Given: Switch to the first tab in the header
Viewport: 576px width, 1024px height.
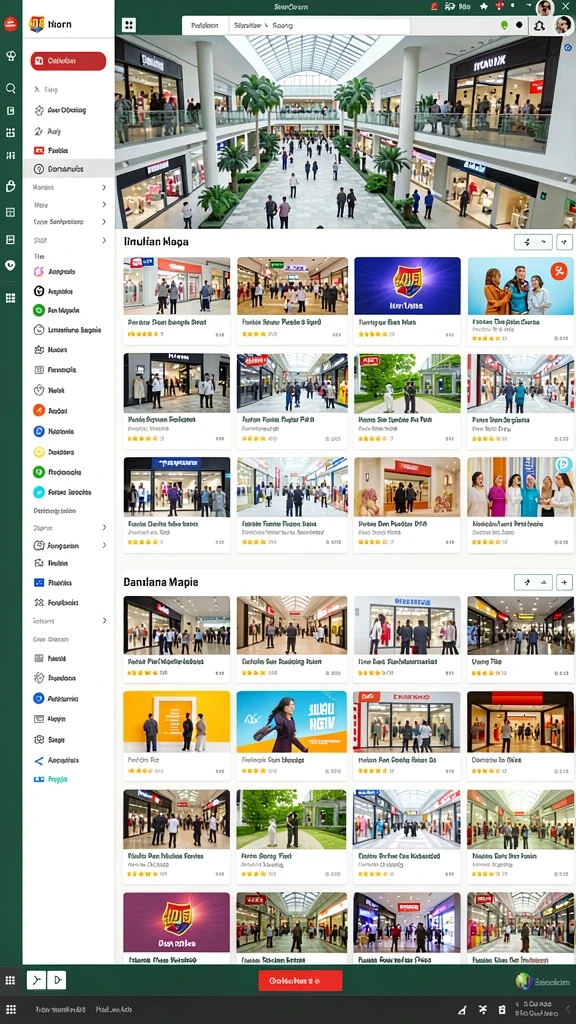Looking at the screenshot, I should 205,25.
